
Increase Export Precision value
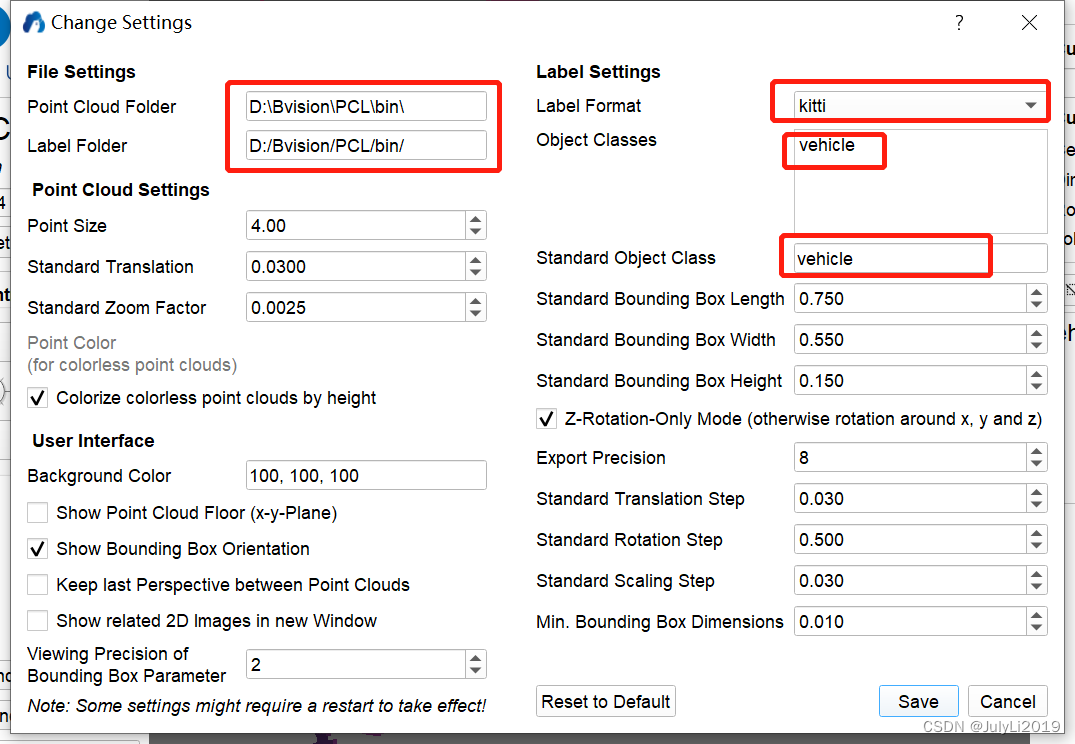coord(1036,451)
